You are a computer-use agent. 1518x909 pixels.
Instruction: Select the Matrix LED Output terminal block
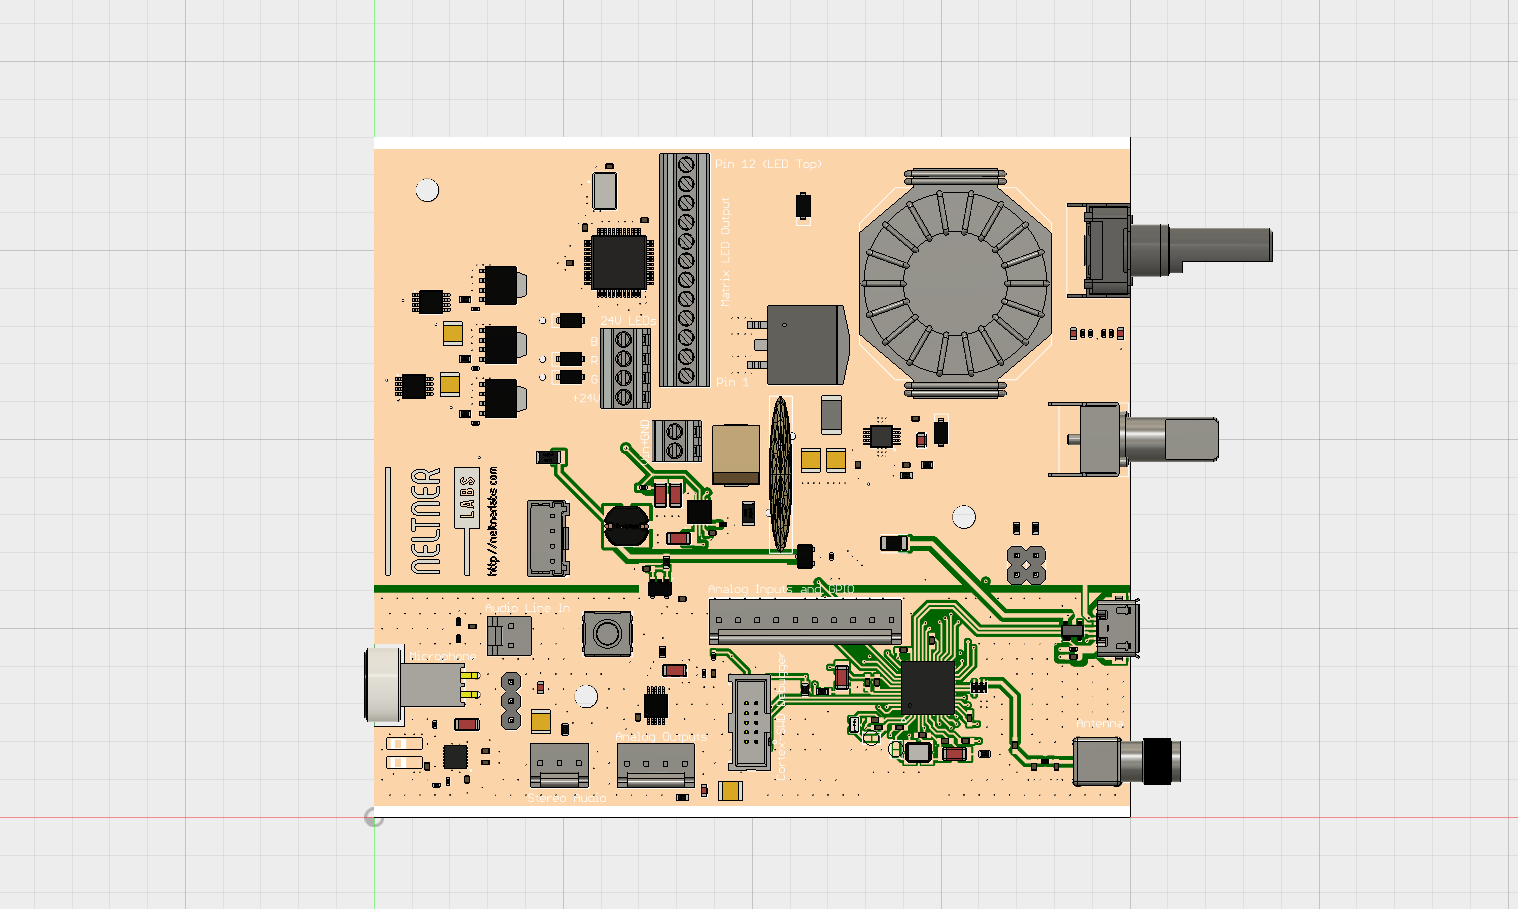pyautogui.click(x=686, y=270)
